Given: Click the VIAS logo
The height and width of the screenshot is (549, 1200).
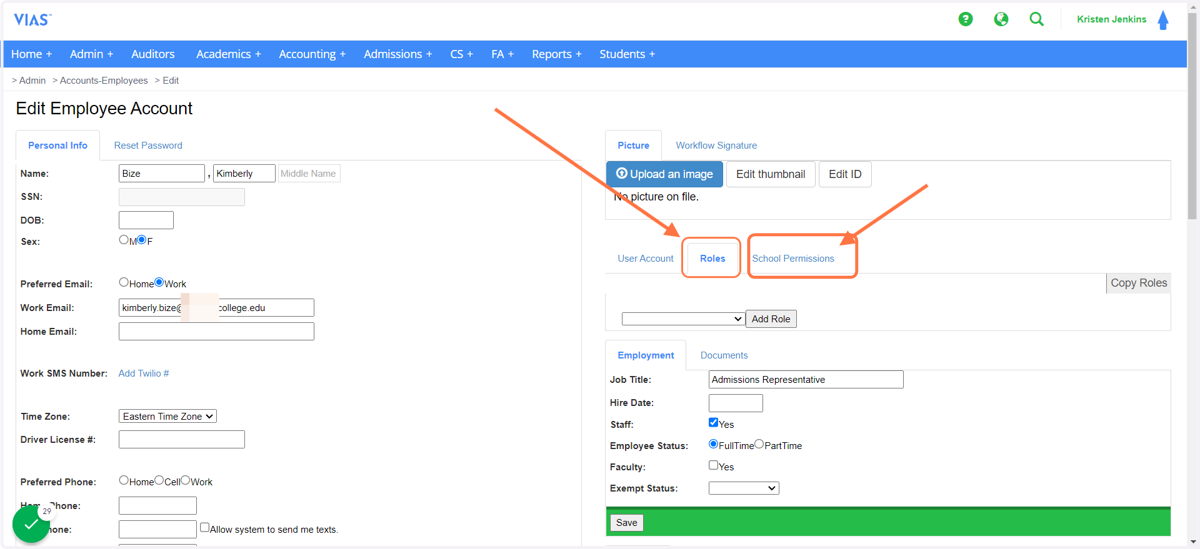Looking at the screenshot, I should coord(32,20).
